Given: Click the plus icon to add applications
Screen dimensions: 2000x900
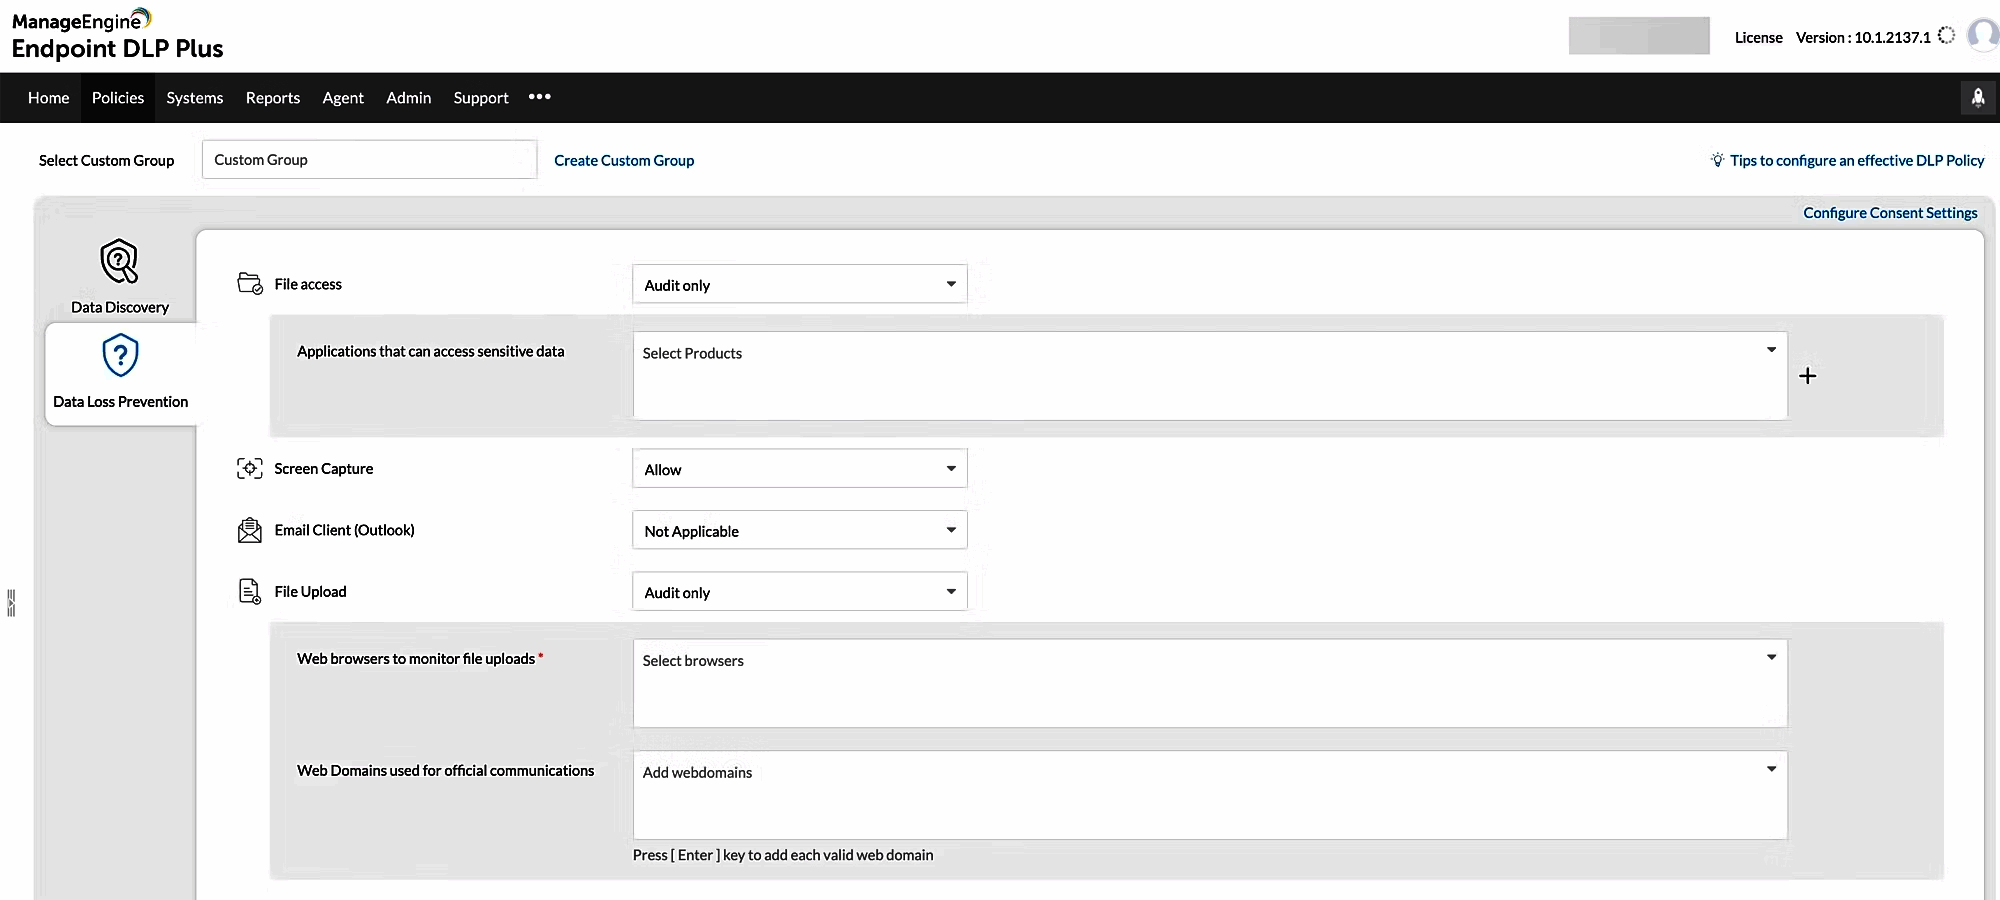Looking at the screenshot, I should tap(1807, 376).
